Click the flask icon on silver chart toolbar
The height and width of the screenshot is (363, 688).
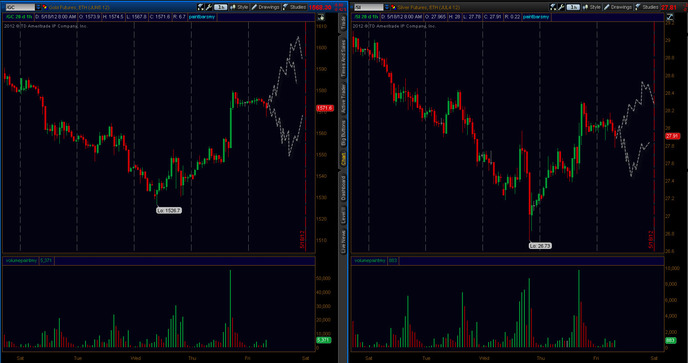[553, 7]
